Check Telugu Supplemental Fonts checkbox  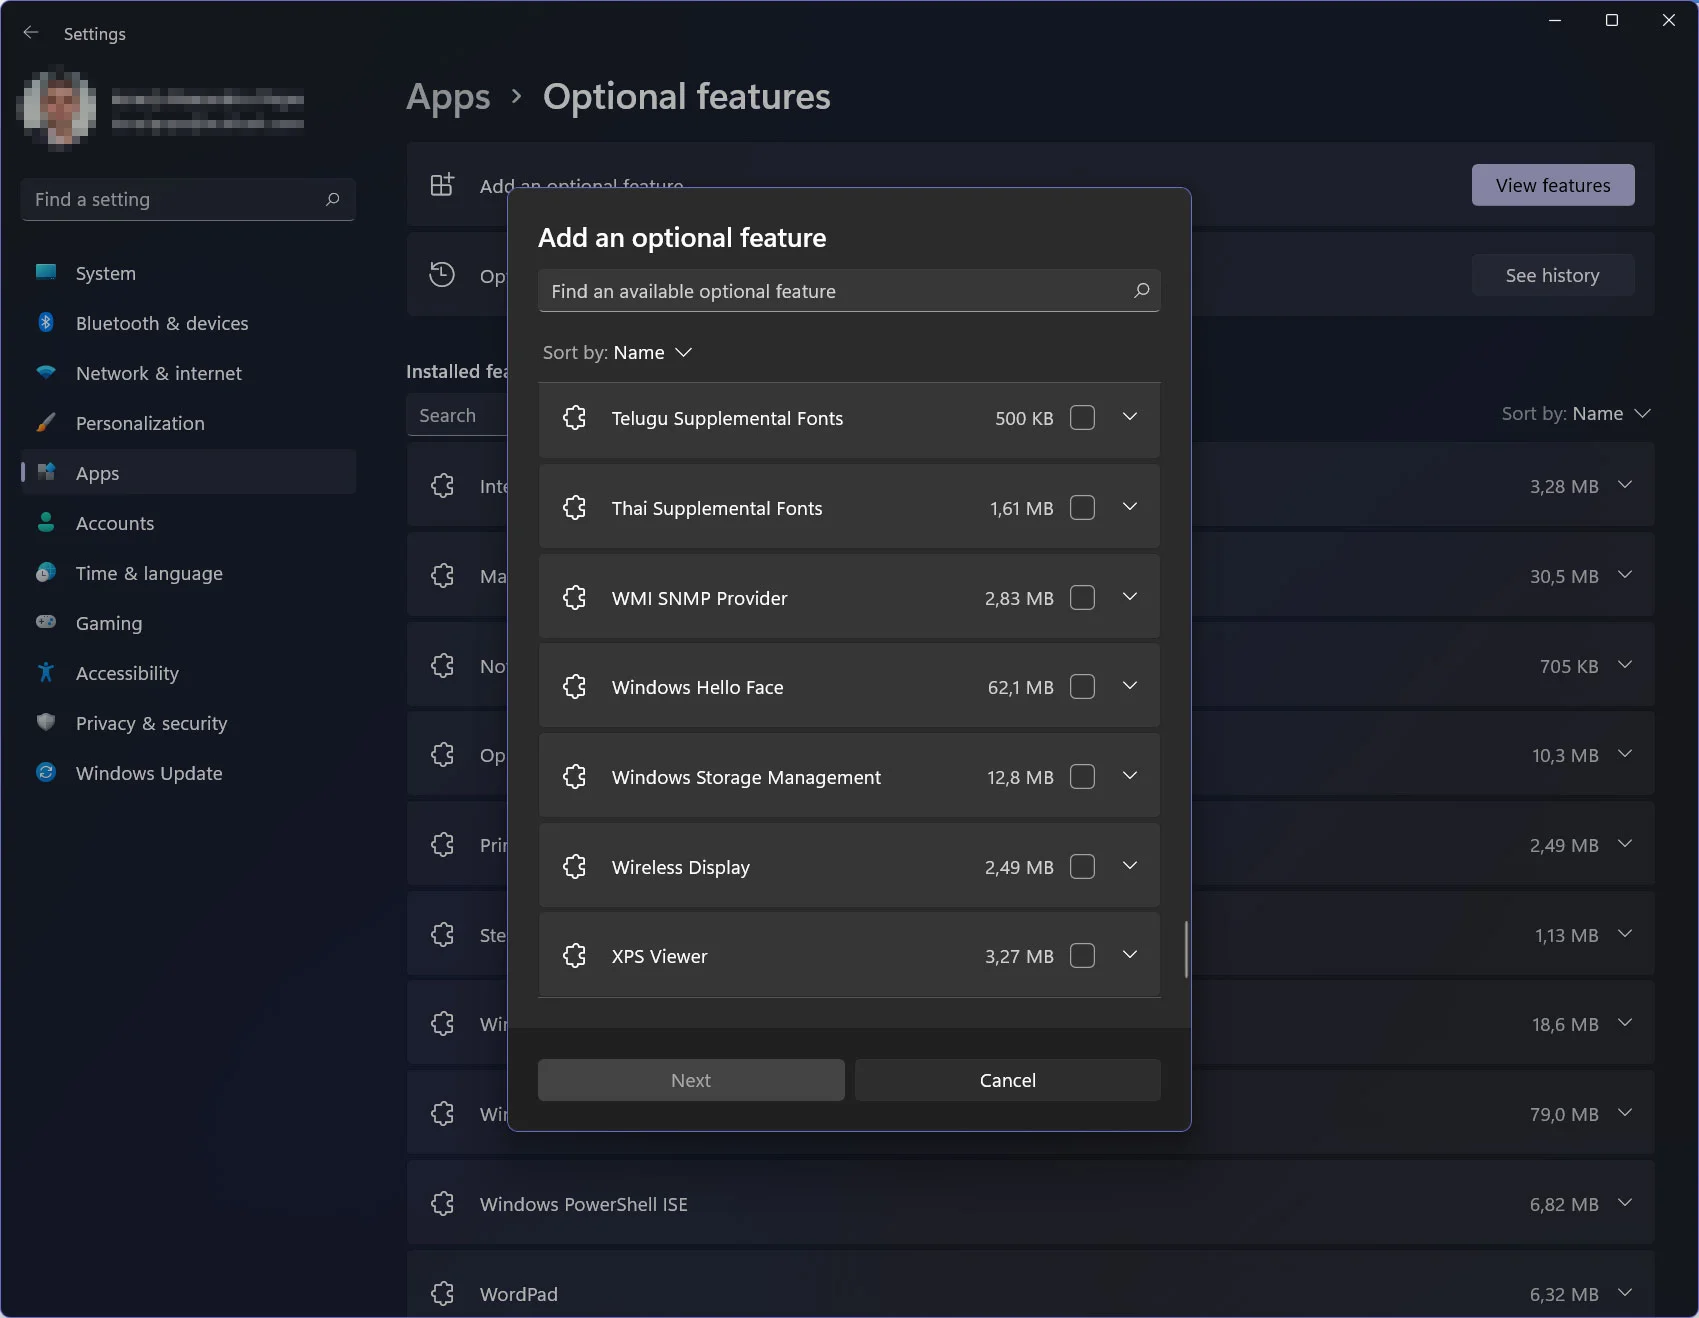[x=1082, y=418]
